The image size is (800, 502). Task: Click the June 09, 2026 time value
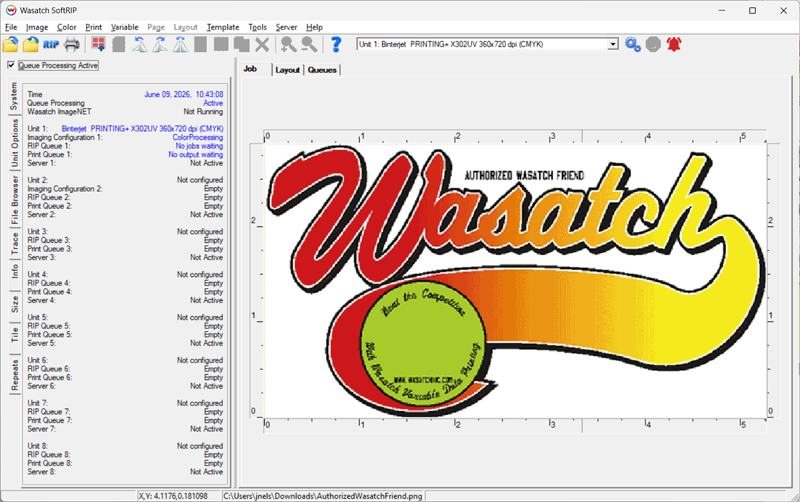pyautogui.click(x=184, y=94)
